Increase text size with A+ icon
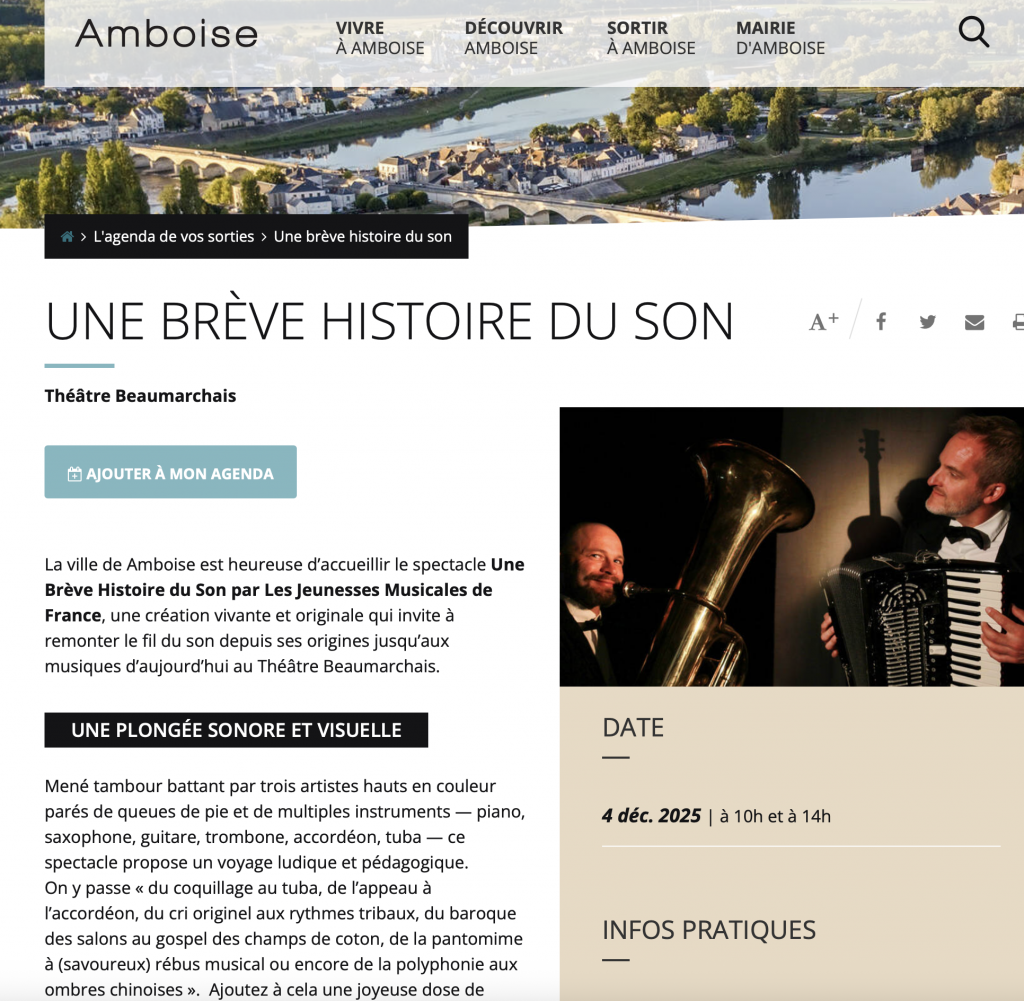The image size is (1024, 1001). [823, 321]
